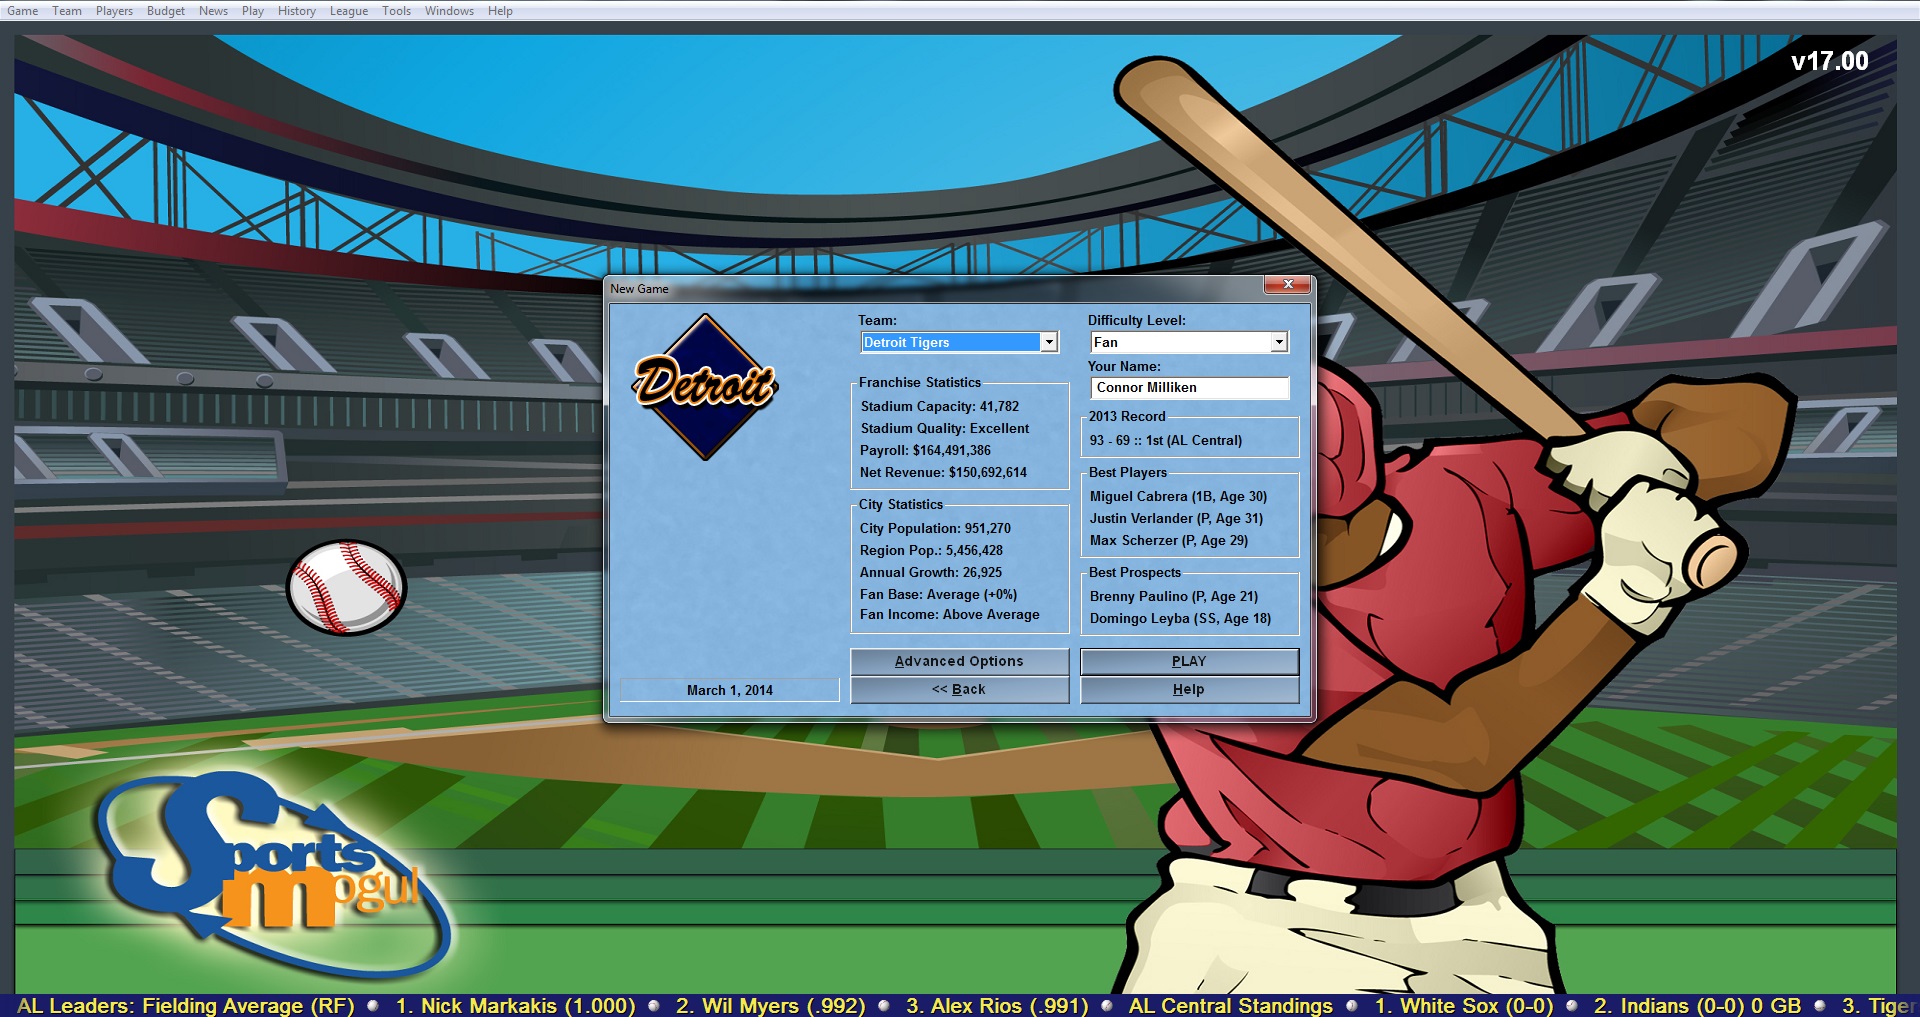Open the Team dropdown showing Detroit Tigers

pyautogui.click(x=950, y=342)
